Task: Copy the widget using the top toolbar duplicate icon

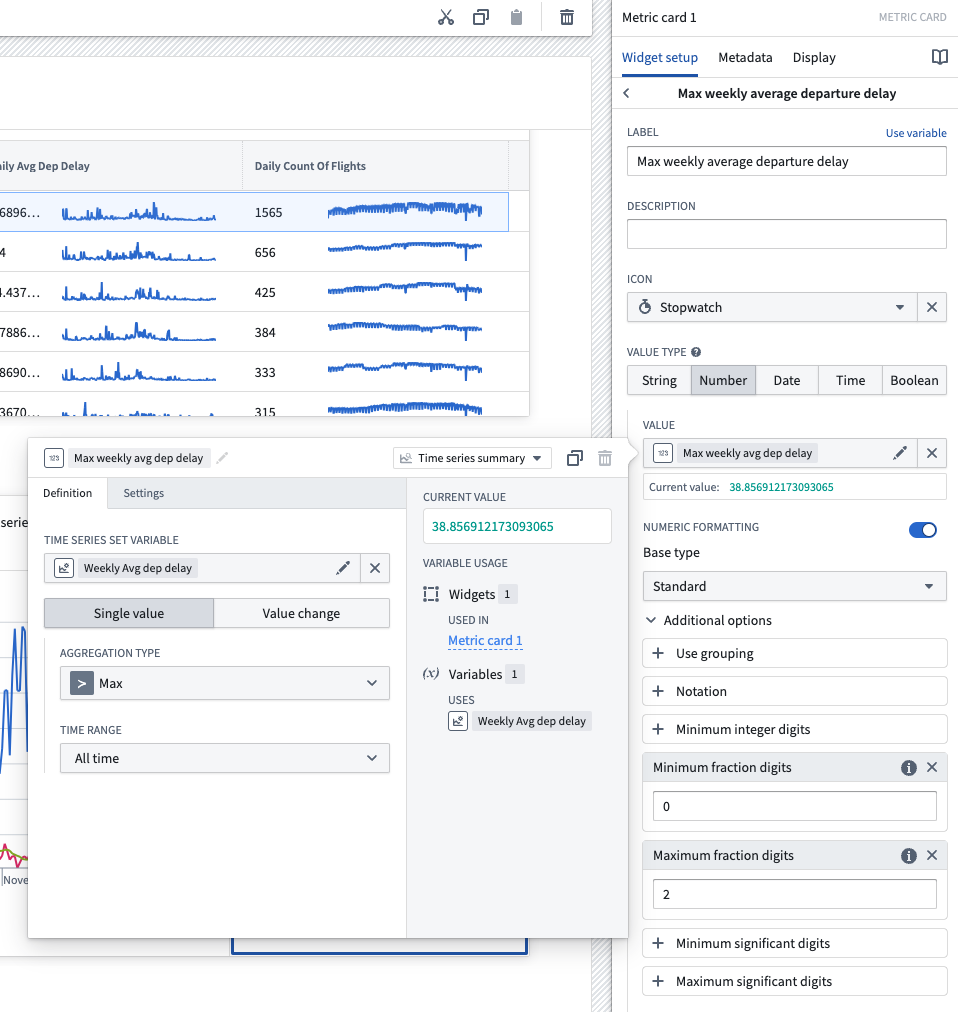Action: point(481,17)
